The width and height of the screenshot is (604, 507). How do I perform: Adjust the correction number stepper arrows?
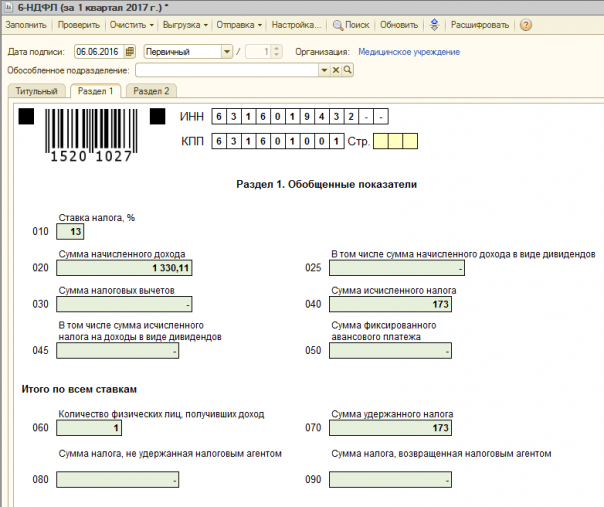coord(277,51)
